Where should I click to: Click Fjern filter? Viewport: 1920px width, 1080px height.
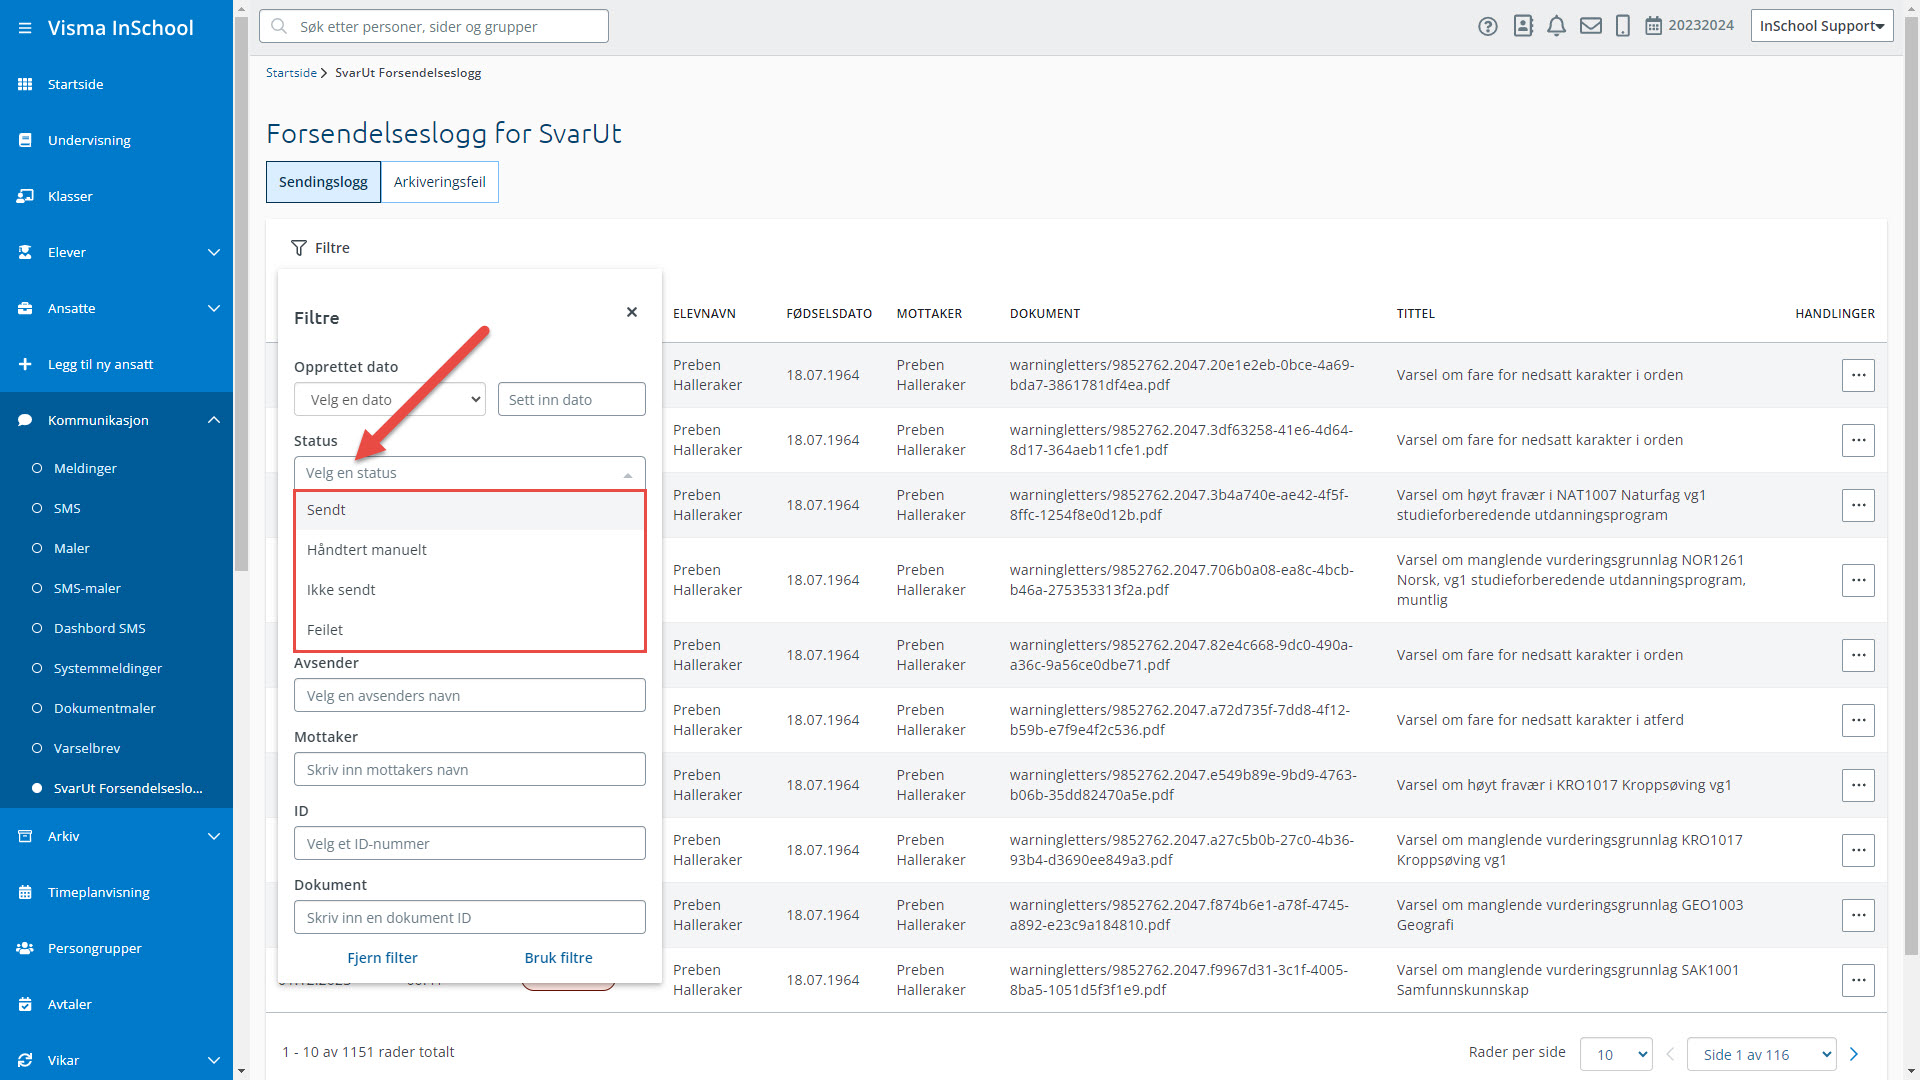tap(382, 958)
